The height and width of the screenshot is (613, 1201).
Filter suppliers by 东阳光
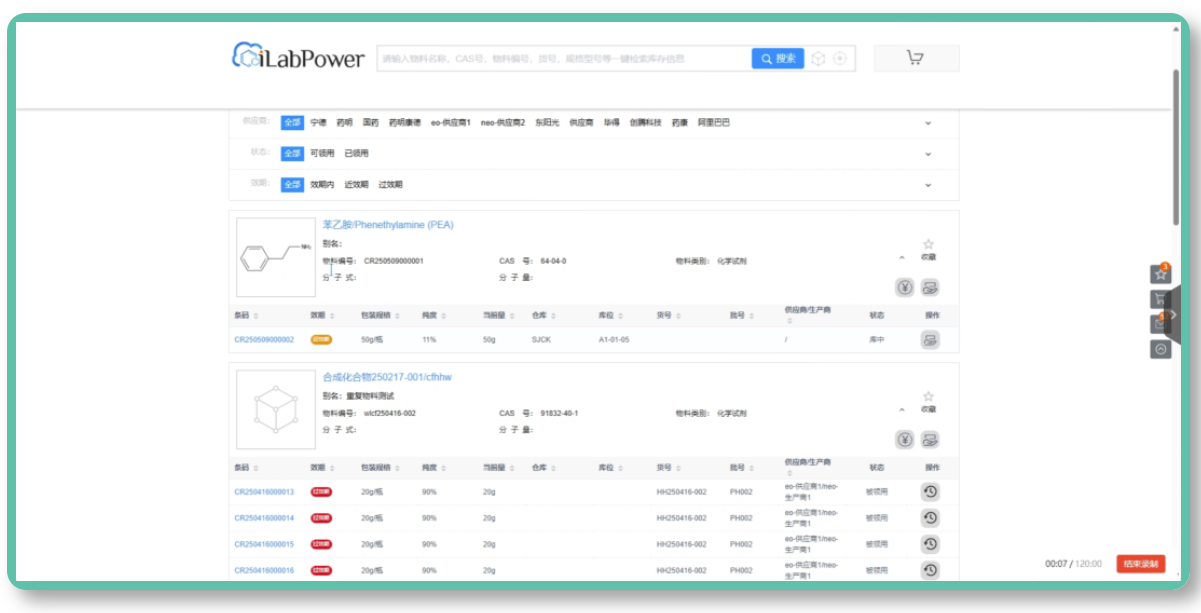tap(547, 122)
